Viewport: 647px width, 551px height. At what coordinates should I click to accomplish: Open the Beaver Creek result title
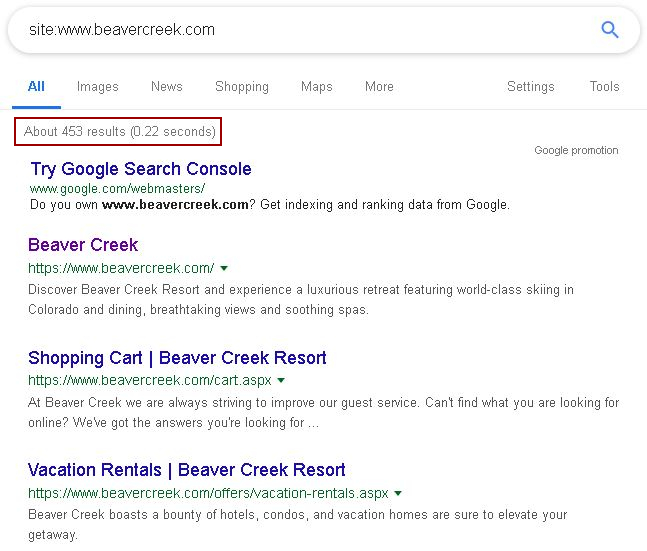pos(83,245)
